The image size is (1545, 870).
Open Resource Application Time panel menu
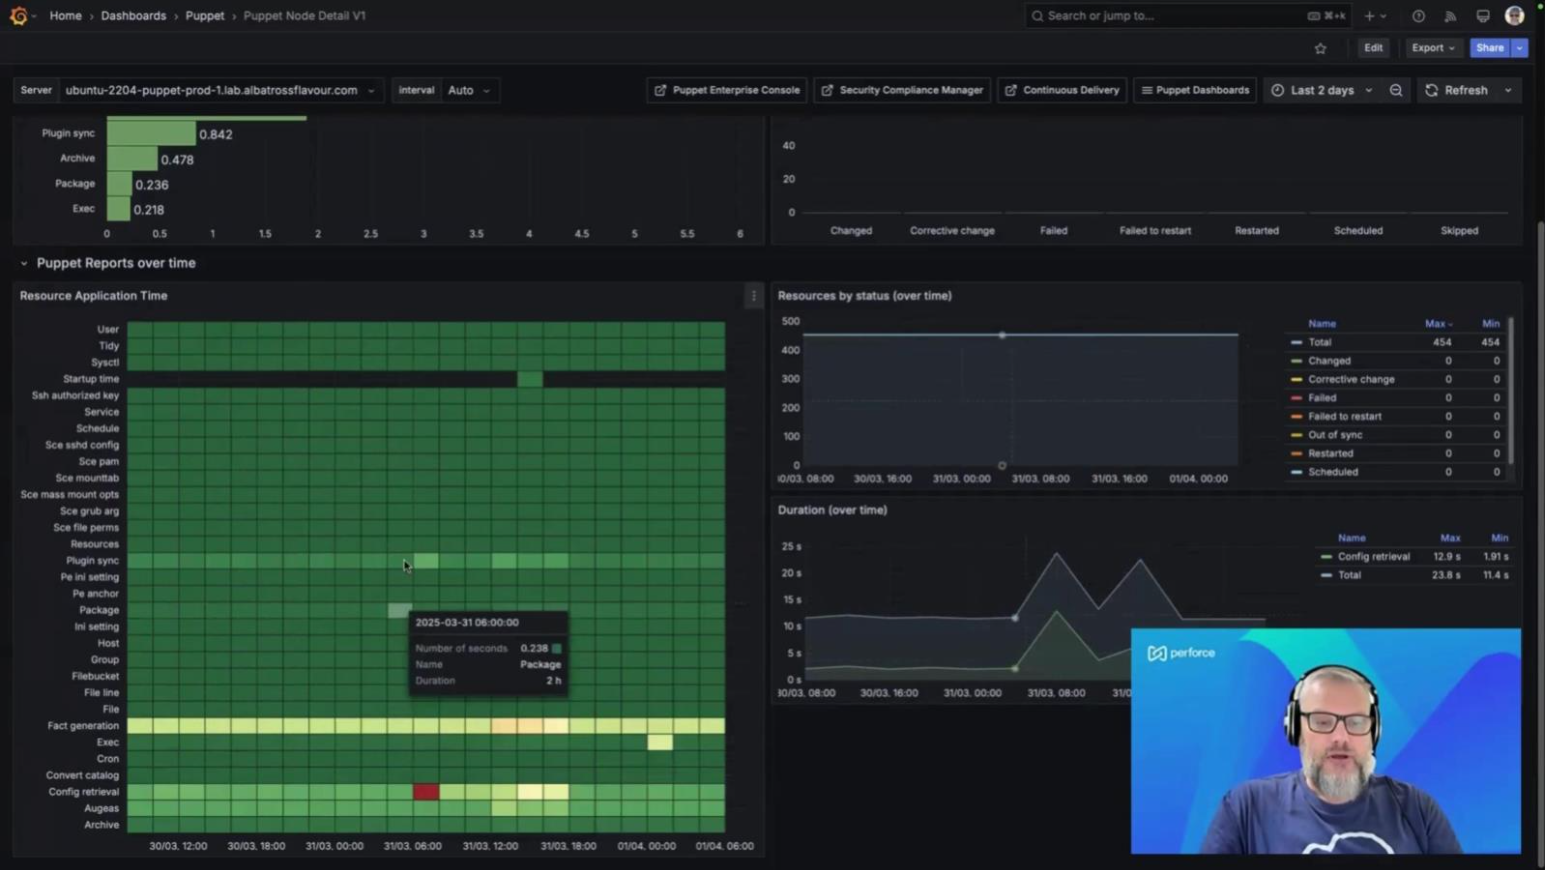754,296
